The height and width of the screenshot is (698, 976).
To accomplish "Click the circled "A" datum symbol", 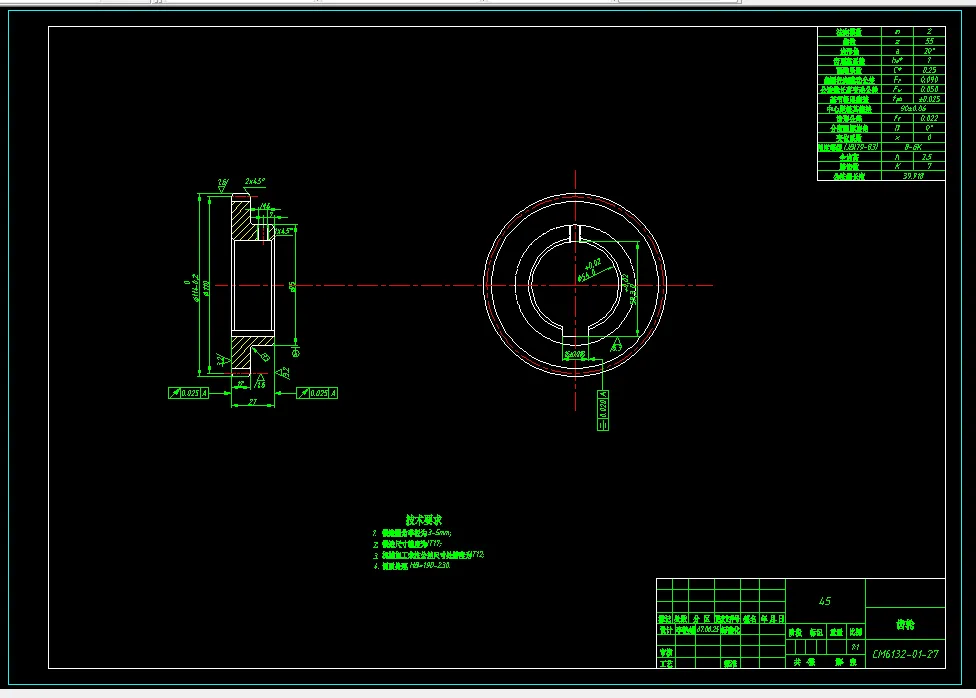I will 296,353.
